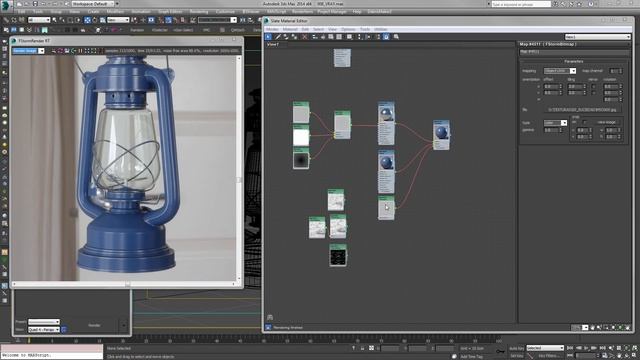Click Select and Move tool in main toolbar
Screen dimensions: 640x360
click(87, 20)
